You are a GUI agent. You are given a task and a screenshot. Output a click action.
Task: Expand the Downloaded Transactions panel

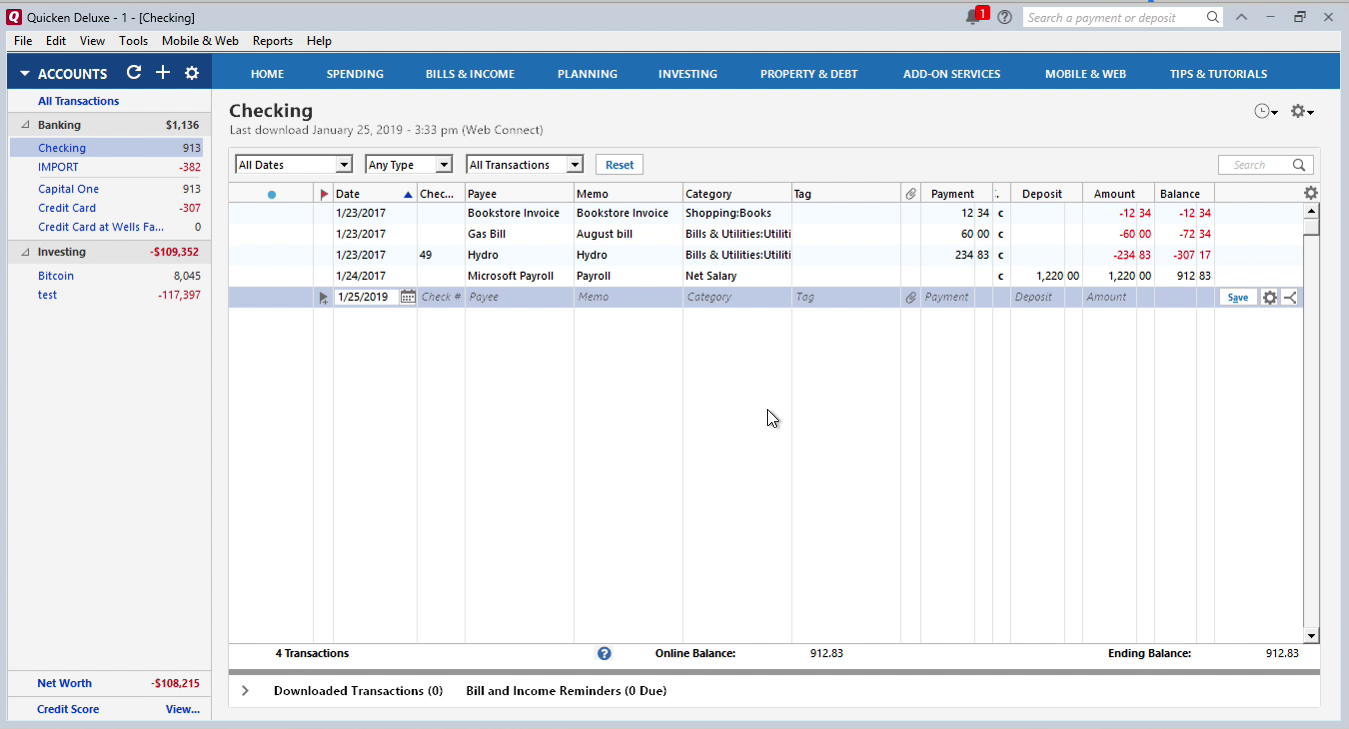pyautogui.click(x=245, y=691)
